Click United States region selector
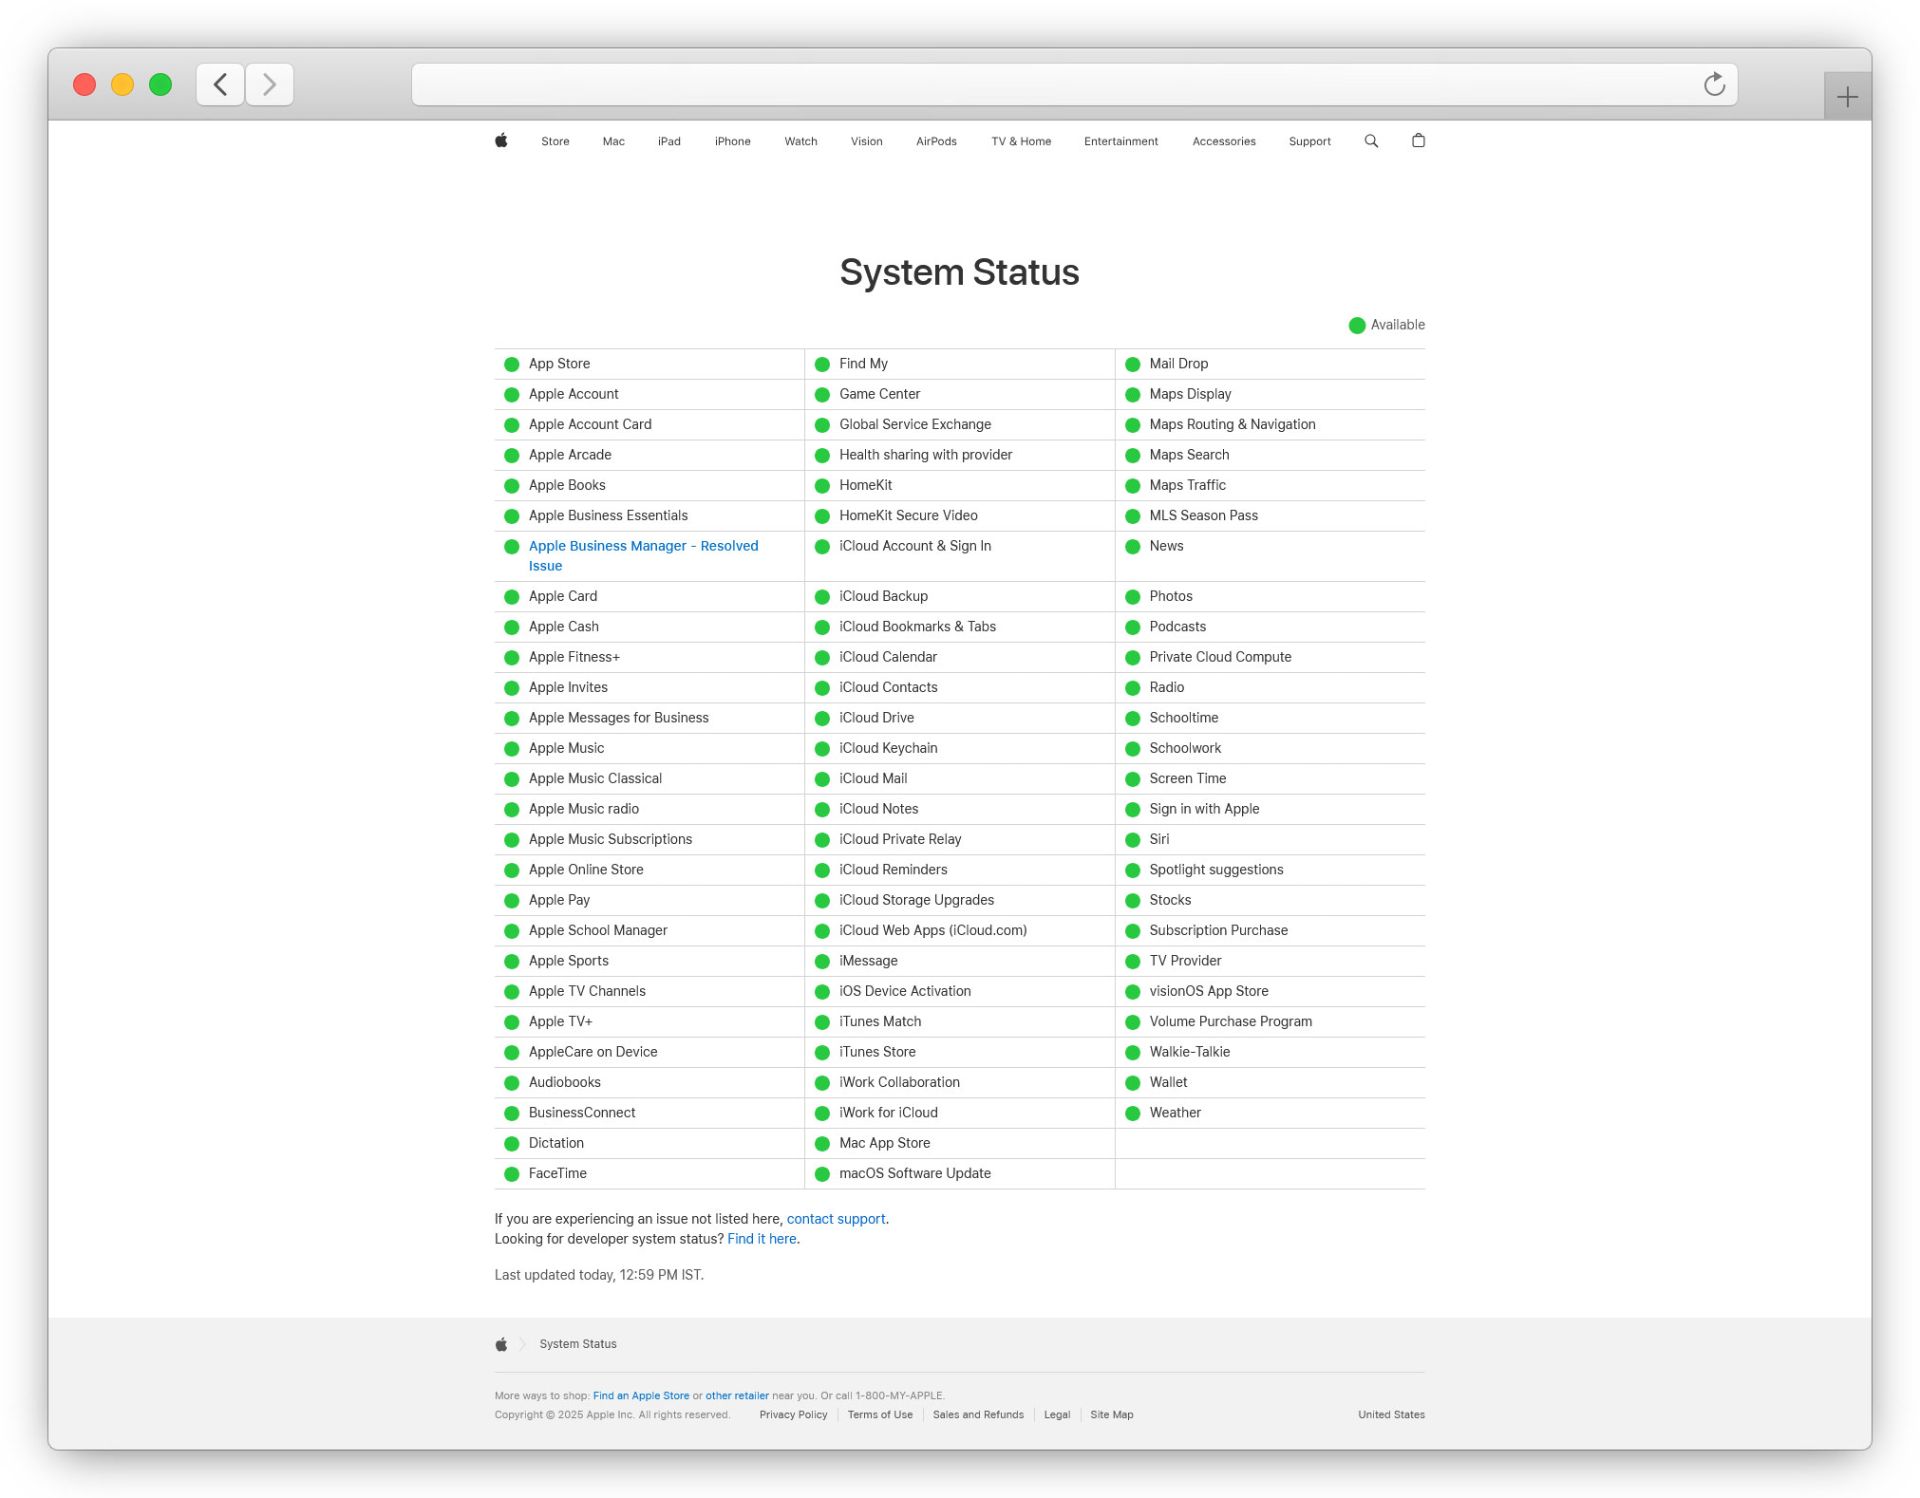This screenshot has width=1920, height=1498. (1390, 1414)
